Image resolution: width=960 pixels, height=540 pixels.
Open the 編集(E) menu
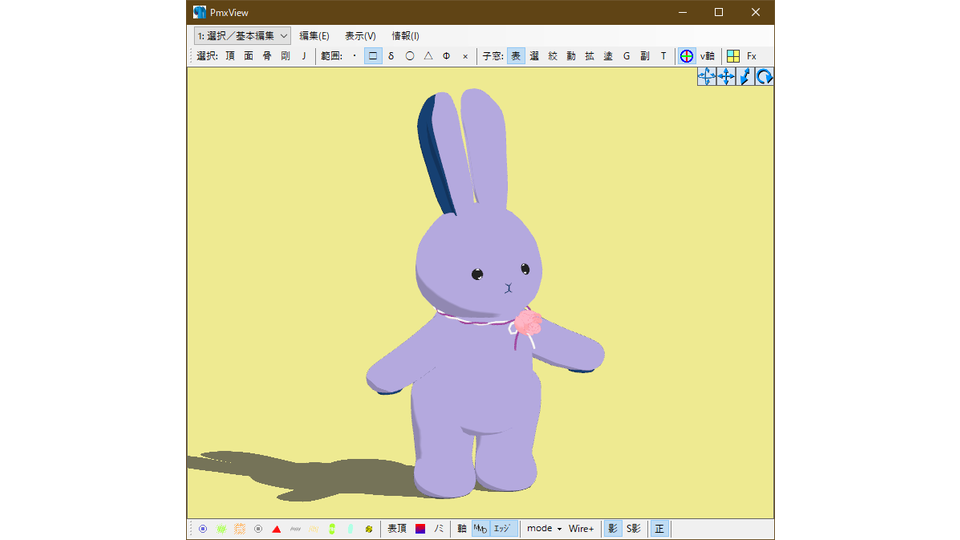[314, 36]
